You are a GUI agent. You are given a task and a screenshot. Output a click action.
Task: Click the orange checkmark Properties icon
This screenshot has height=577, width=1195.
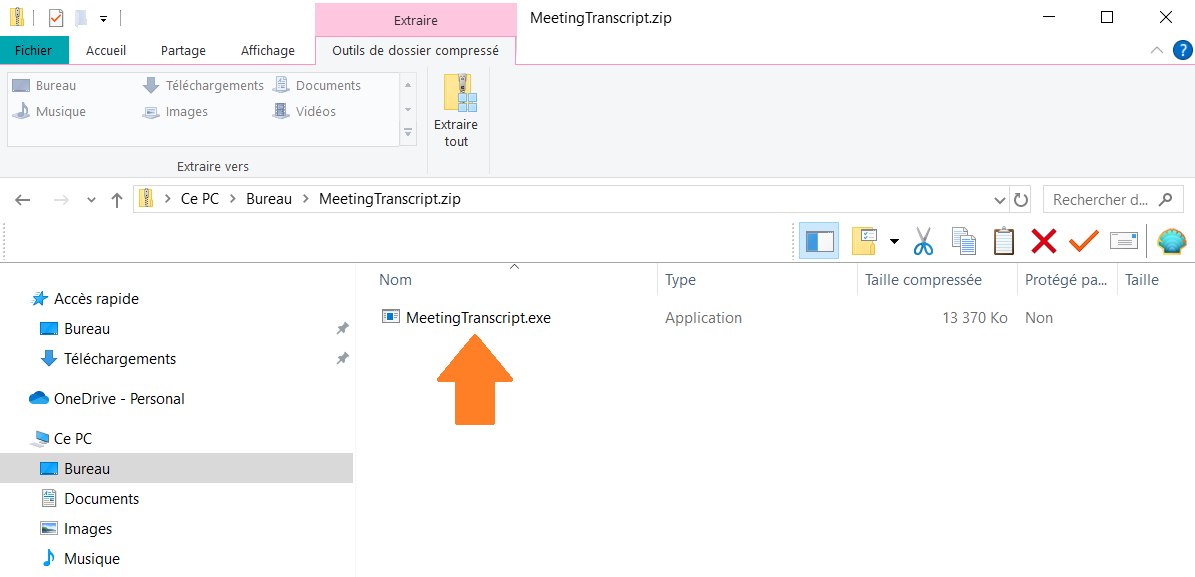click(1083, 242)
